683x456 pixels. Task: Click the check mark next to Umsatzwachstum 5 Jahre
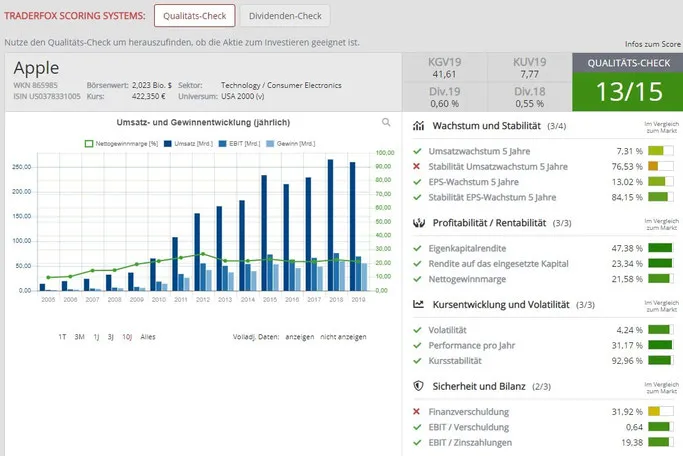click(x=417, y=151)
